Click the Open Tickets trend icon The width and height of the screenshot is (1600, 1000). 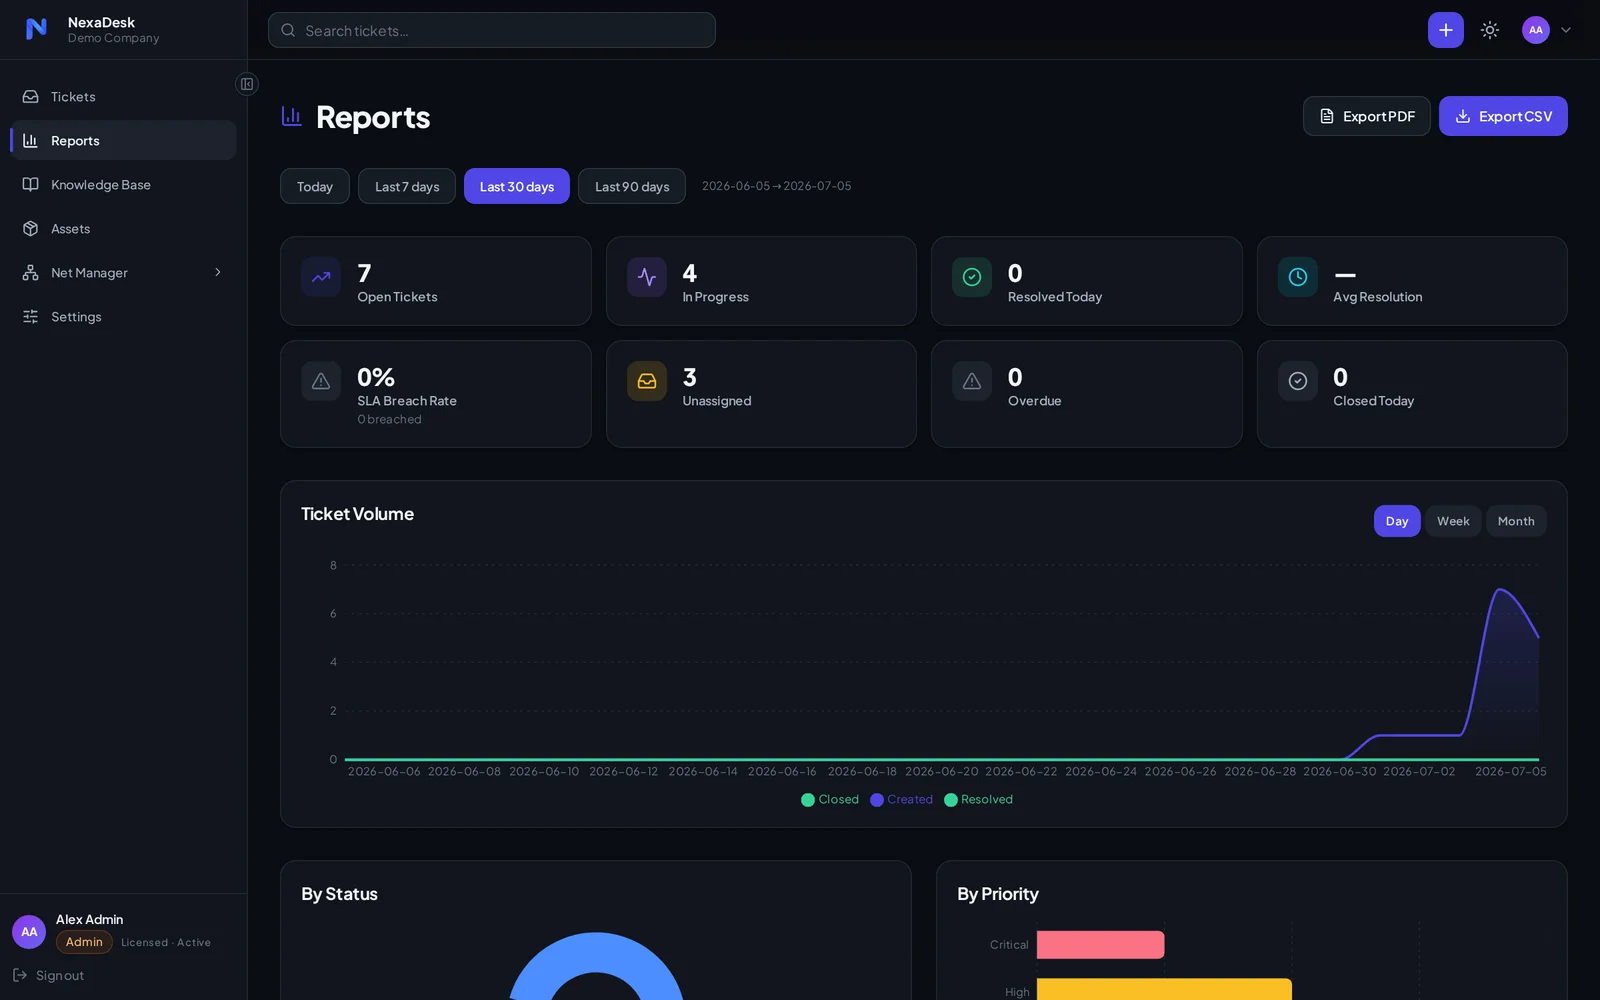coord(321,277)
